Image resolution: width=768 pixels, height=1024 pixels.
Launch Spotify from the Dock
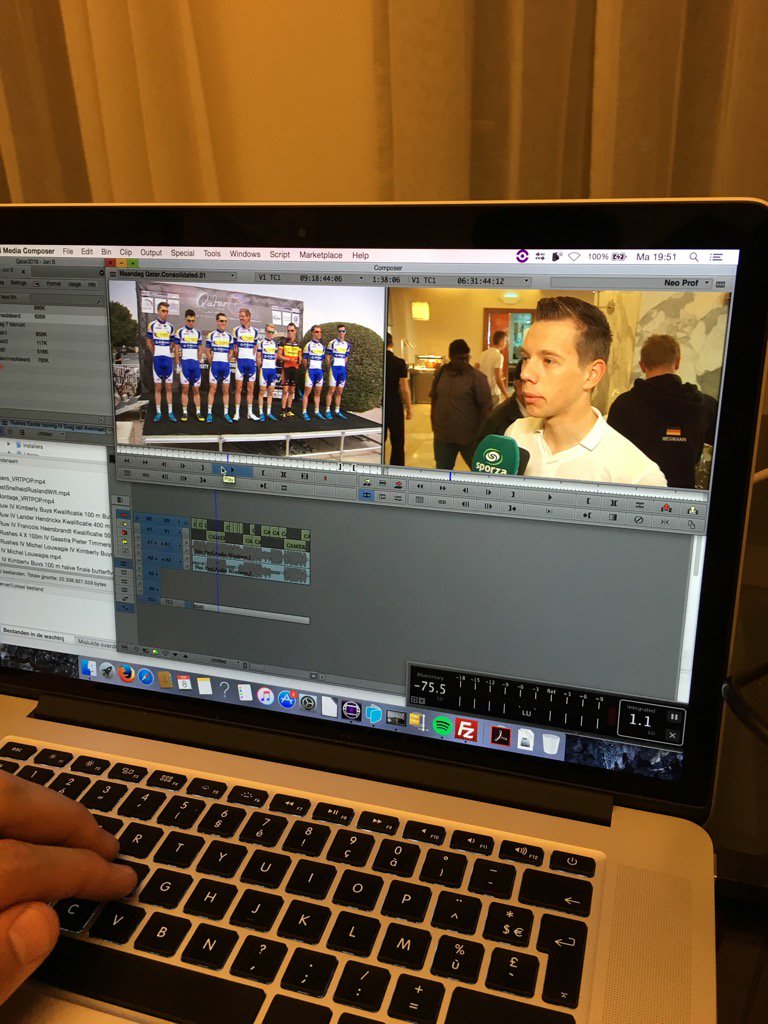[442, 726]
